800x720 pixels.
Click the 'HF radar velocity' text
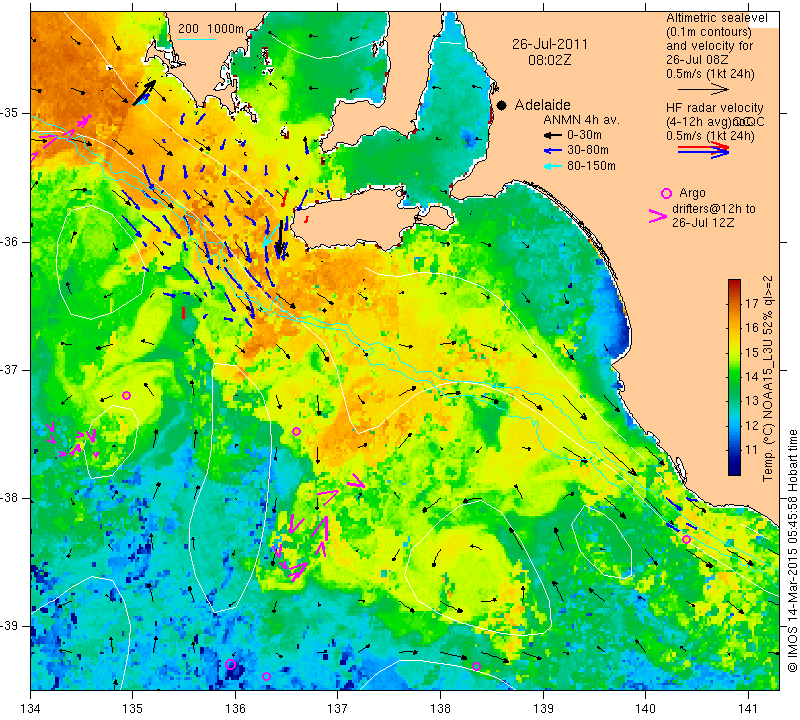point(714,108)
